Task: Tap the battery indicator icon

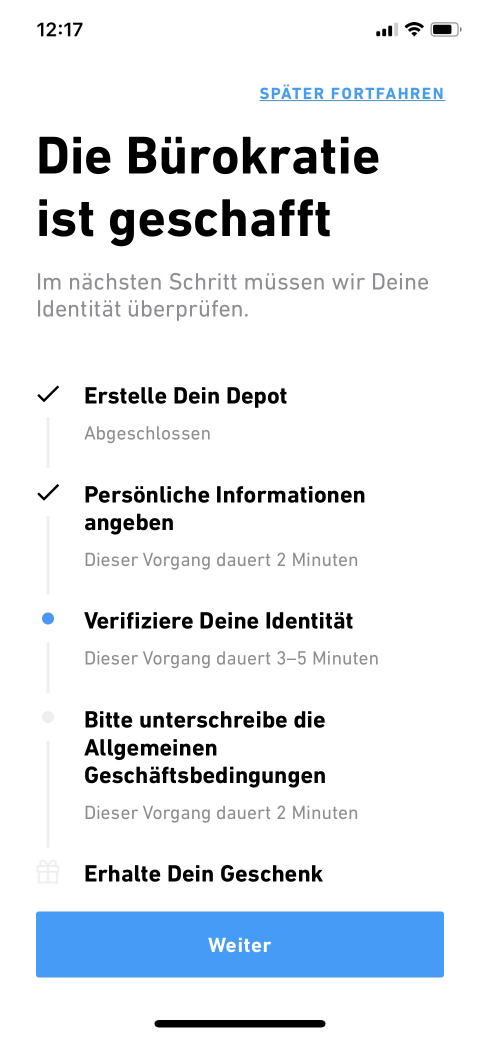Action: click(x=445, y=29)
